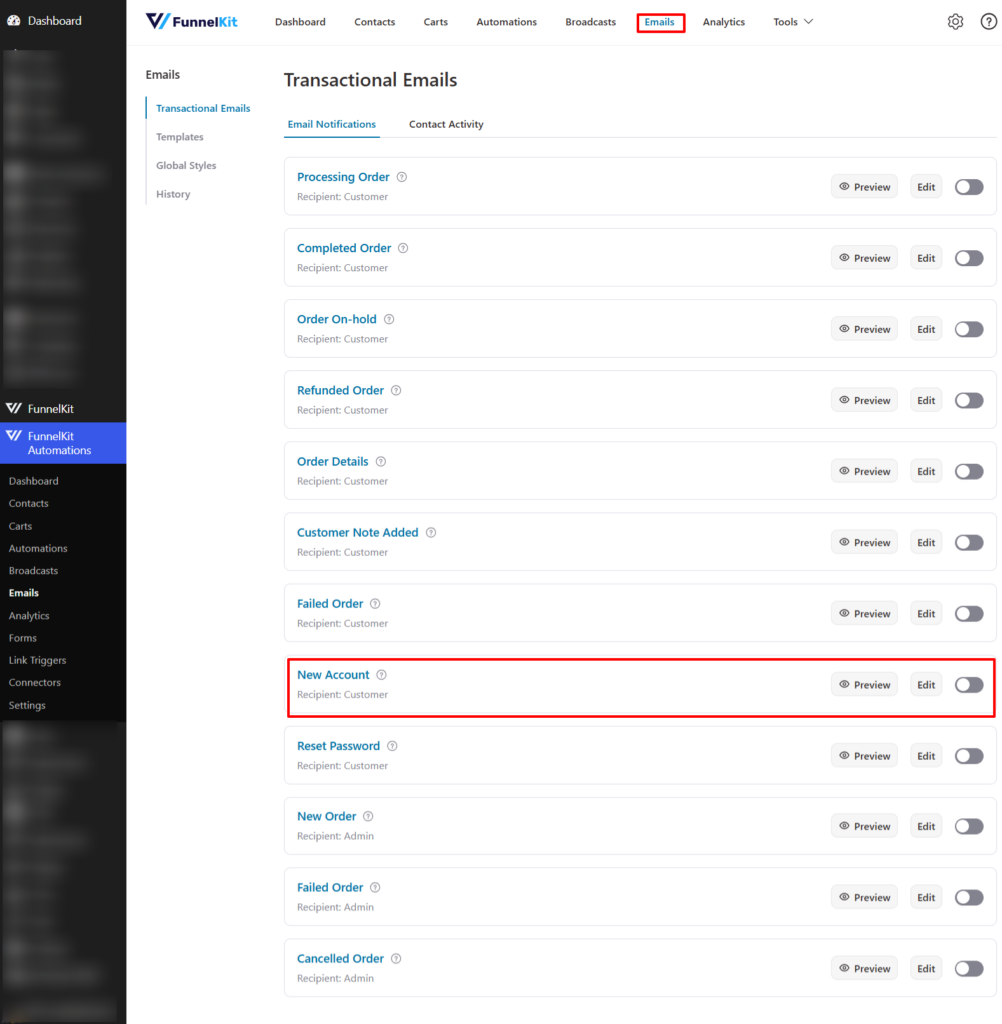Enable the customer Failed Order toggle
The height and width of the screenshot is (1024, 1002).
point(969,614)
